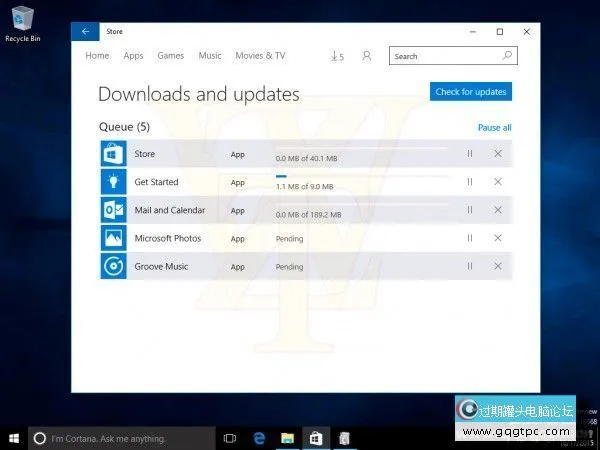Switch to the Movies & TV tab
The width and height of the screenshot is (600, 450).
[260, 56]
